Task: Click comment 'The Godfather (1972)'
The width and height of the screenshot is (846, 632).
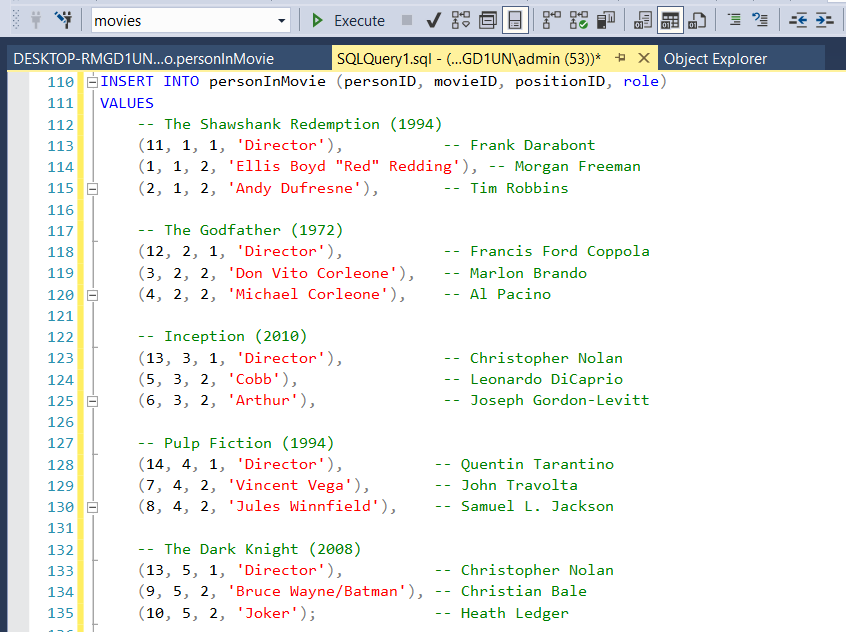Action: point(240,230)
